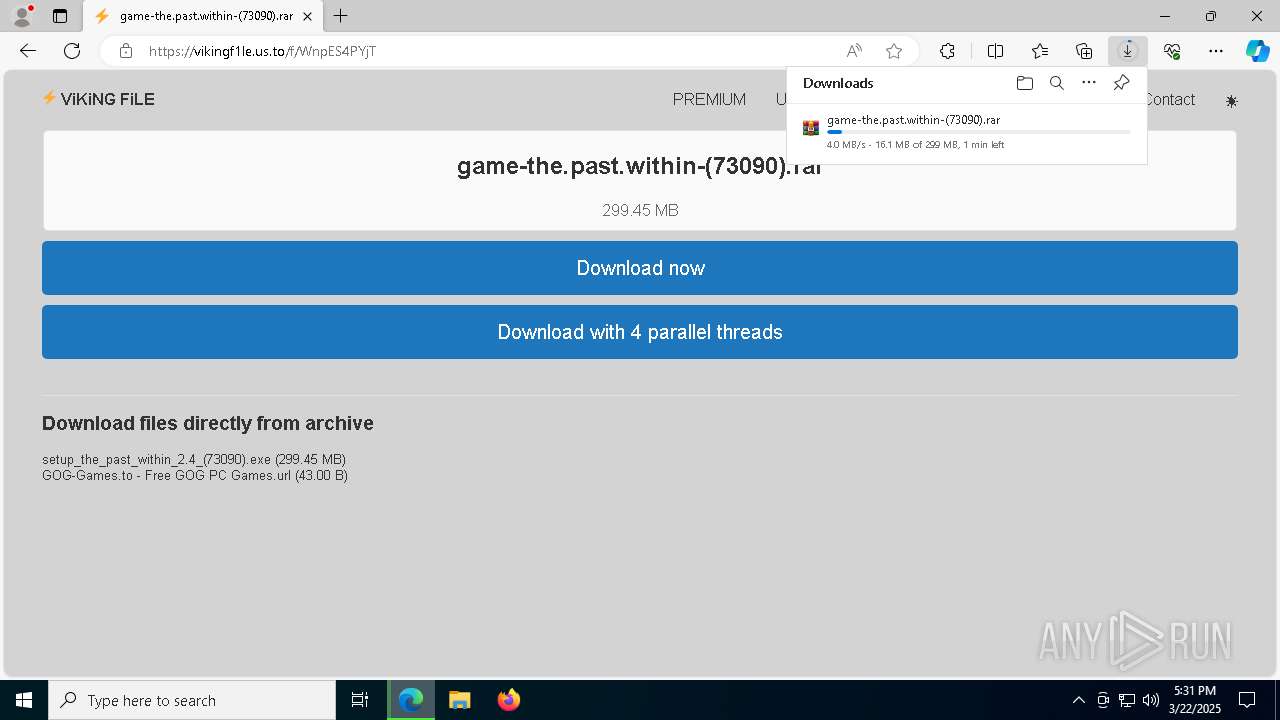Toggle Split screen view
This screenshot has height=720, width=1280.
click(x=995, y=51)
